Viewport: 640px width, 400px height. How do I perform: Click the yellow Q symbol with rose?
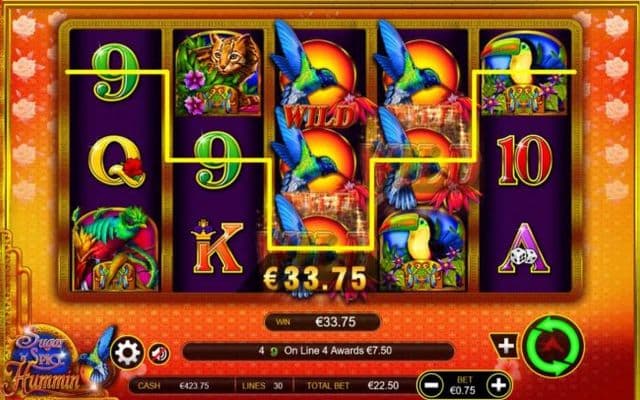click(116, 161)
